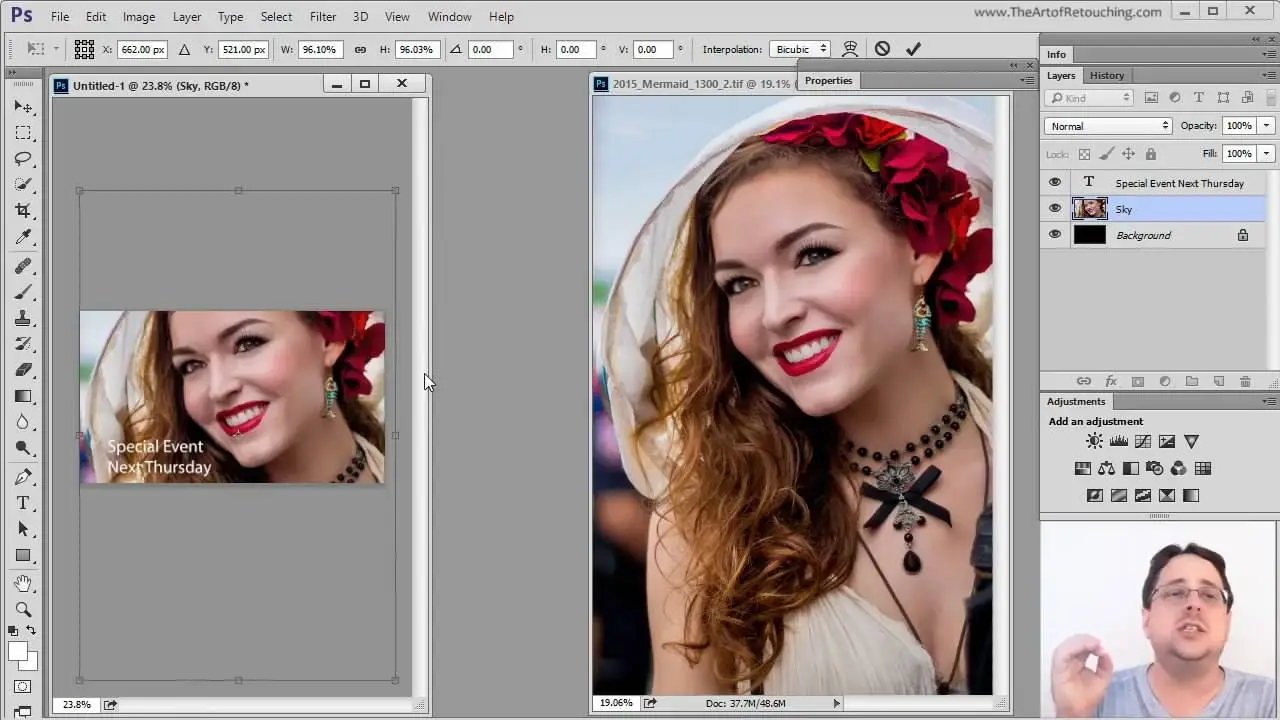
Task: Commit the transform with the checkmark
Action: coord(913,49)
